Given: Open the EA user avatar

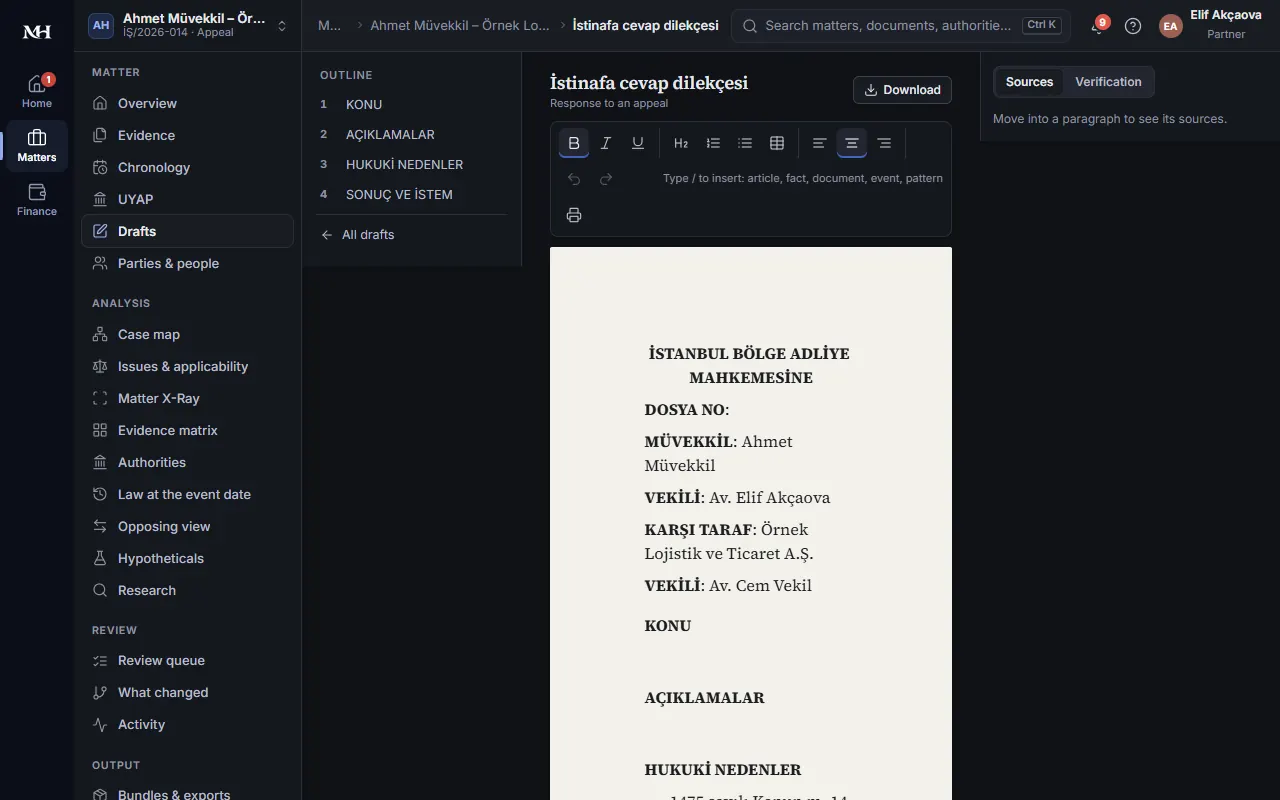Looking at the screenshot, I should (1170, 26).
